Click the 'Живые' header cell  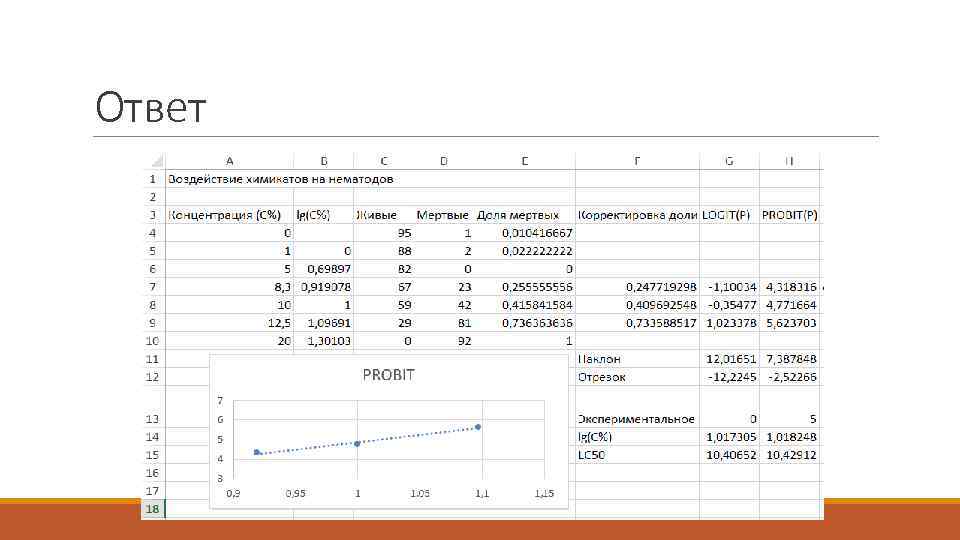[384, 215]
